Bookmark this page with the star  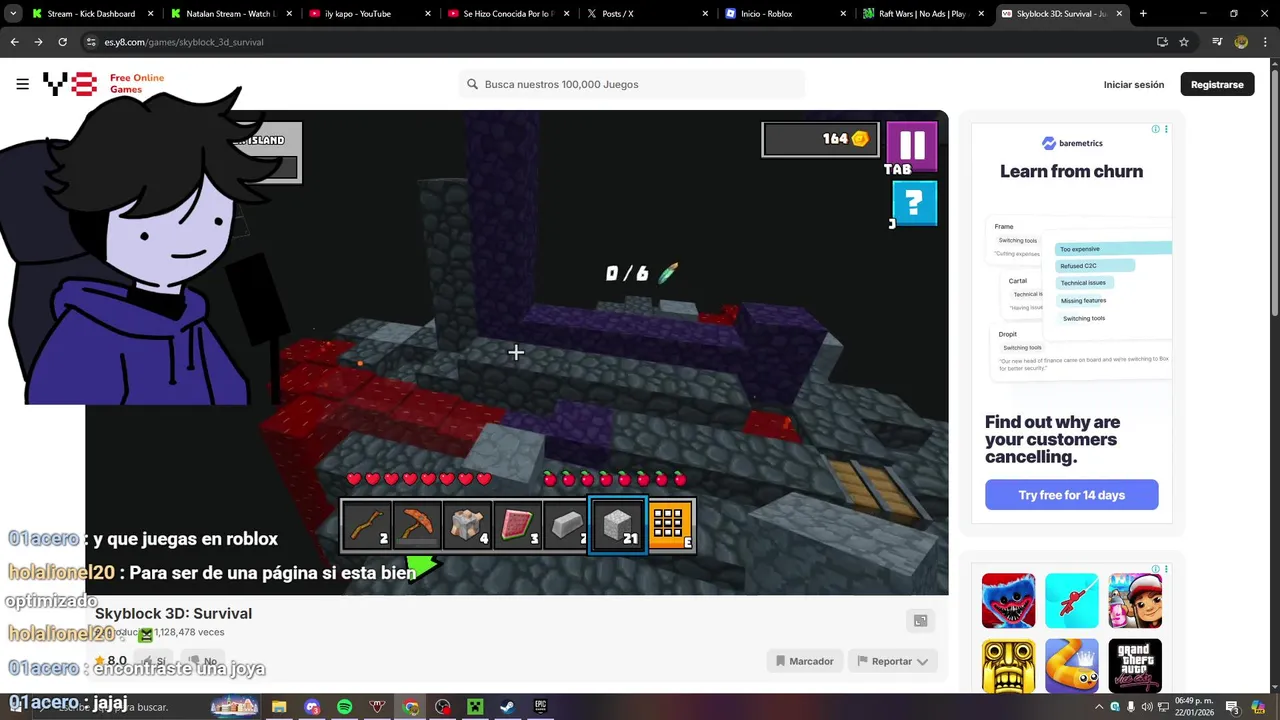coord(1184,42)
